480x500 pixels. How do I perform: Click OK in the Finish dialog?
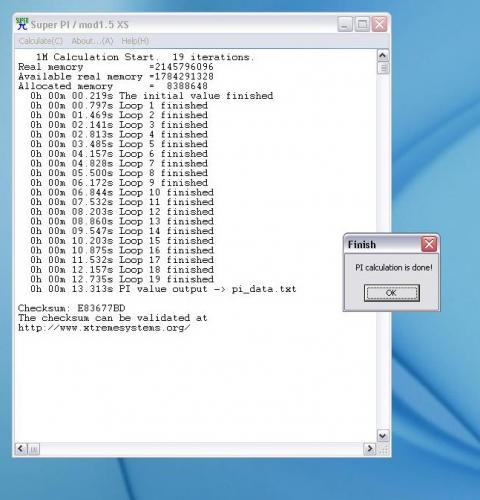[x=392, y=293]
